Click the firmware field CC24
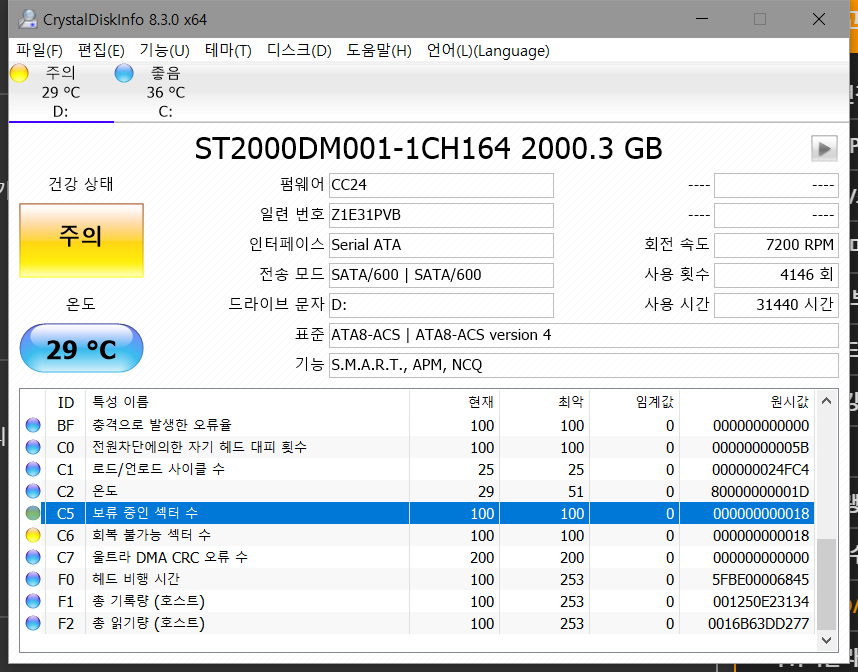 tap(441, 185)
